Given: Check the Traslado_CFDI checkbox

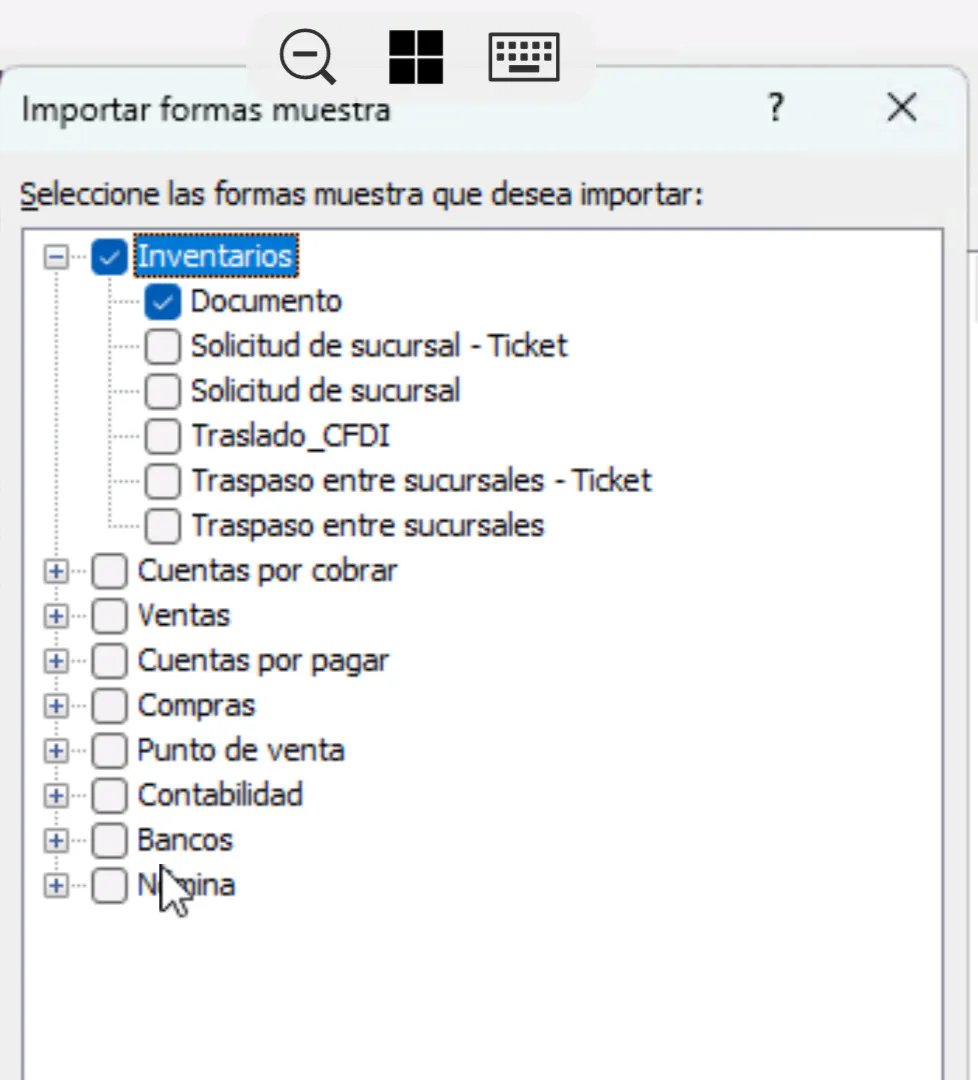Looking at the screenshot, I should point(162,436).
